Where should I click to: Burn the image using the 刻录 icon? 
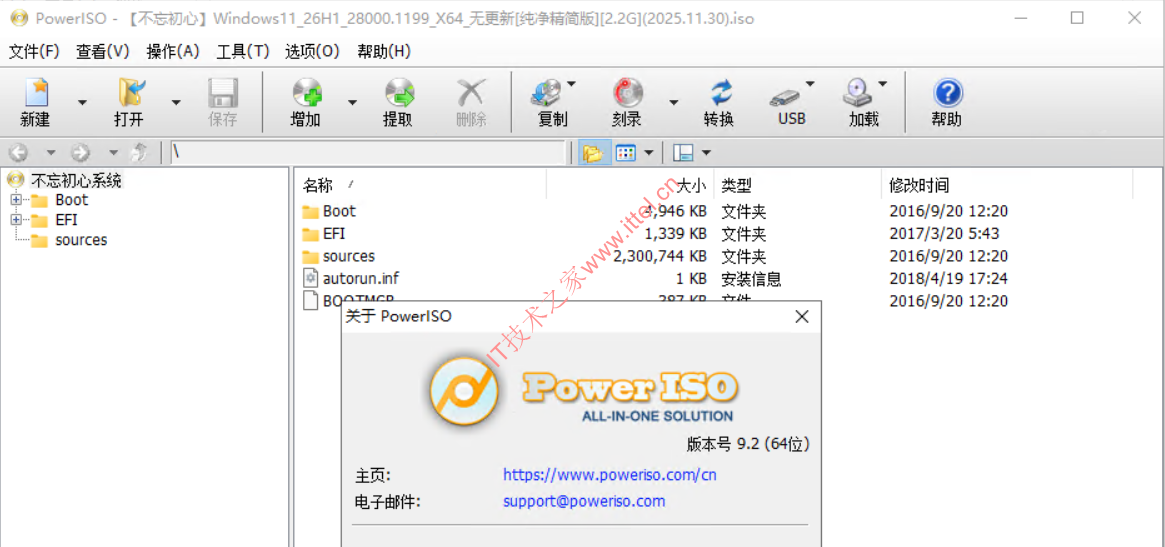(627, 102)
